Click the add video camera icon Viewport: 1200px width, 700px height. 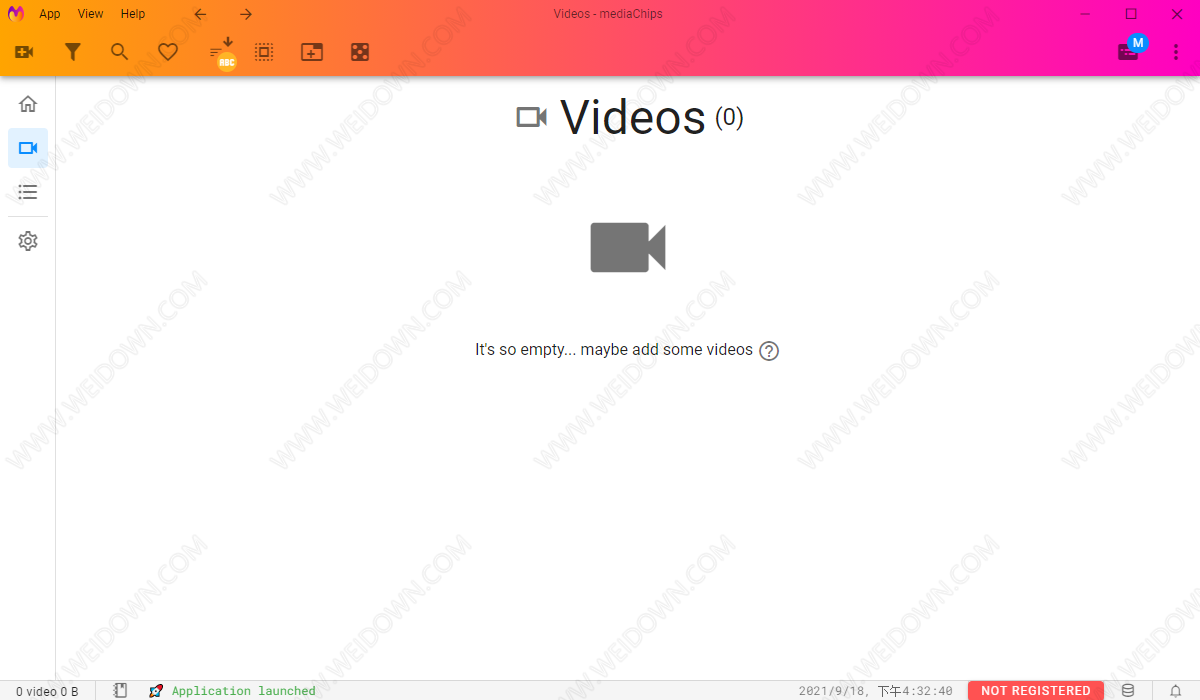(25, 52)
